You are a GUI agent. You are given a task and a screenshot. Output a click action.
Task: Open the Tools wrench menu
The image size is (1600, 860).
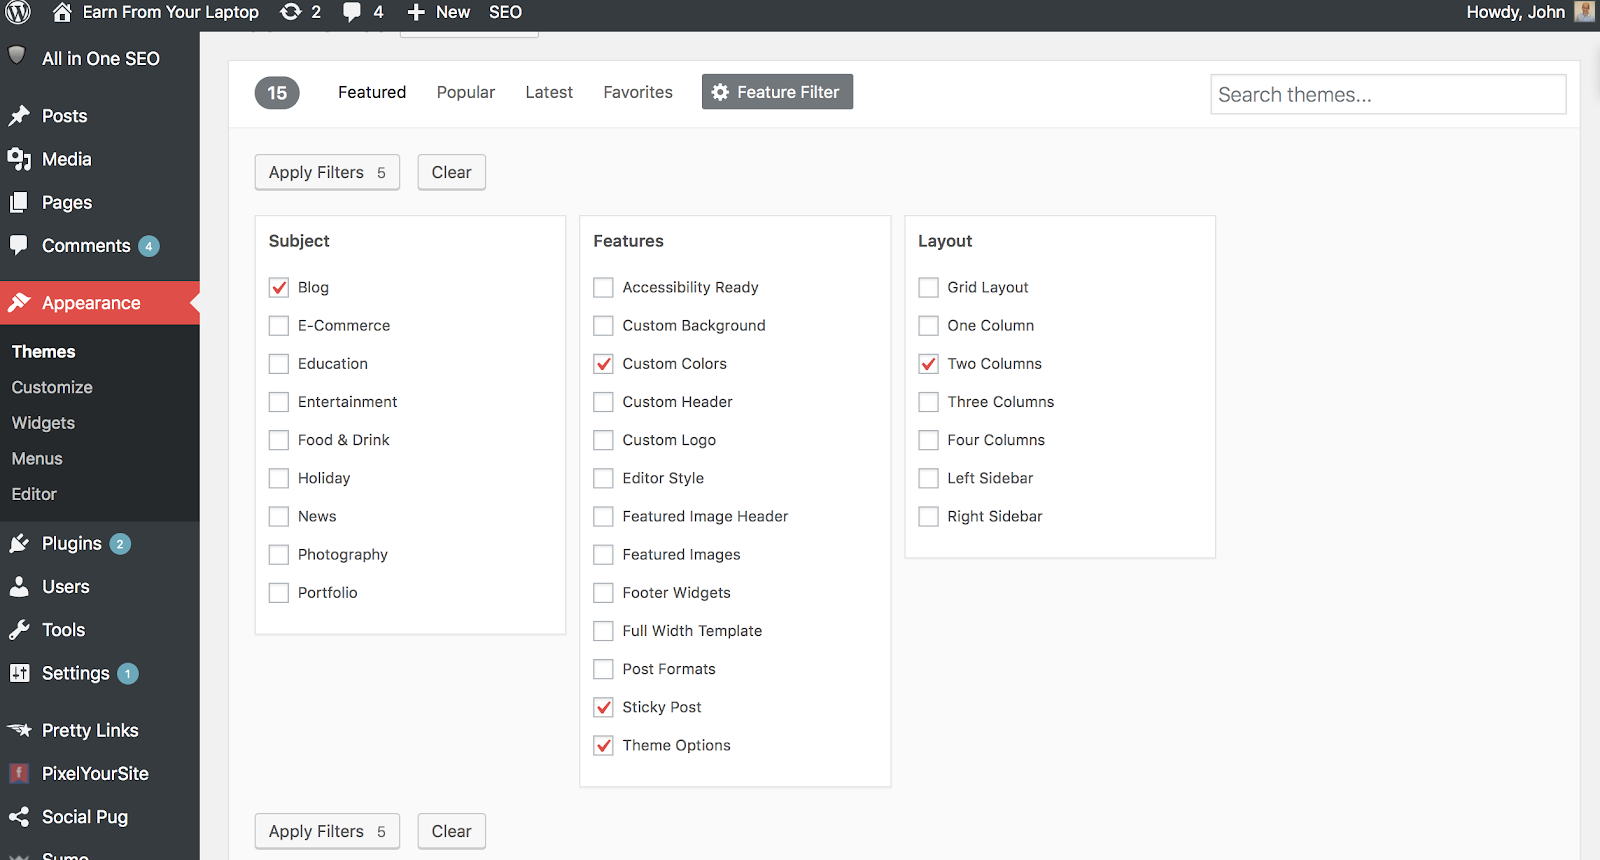19,630
